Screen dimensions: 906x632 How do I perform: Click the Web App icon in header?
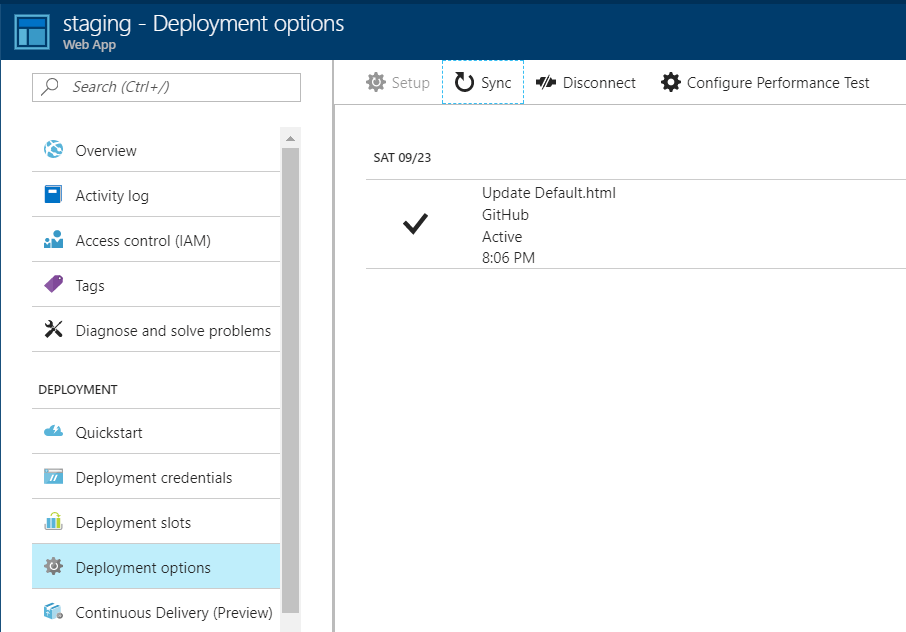coord(31,30)
